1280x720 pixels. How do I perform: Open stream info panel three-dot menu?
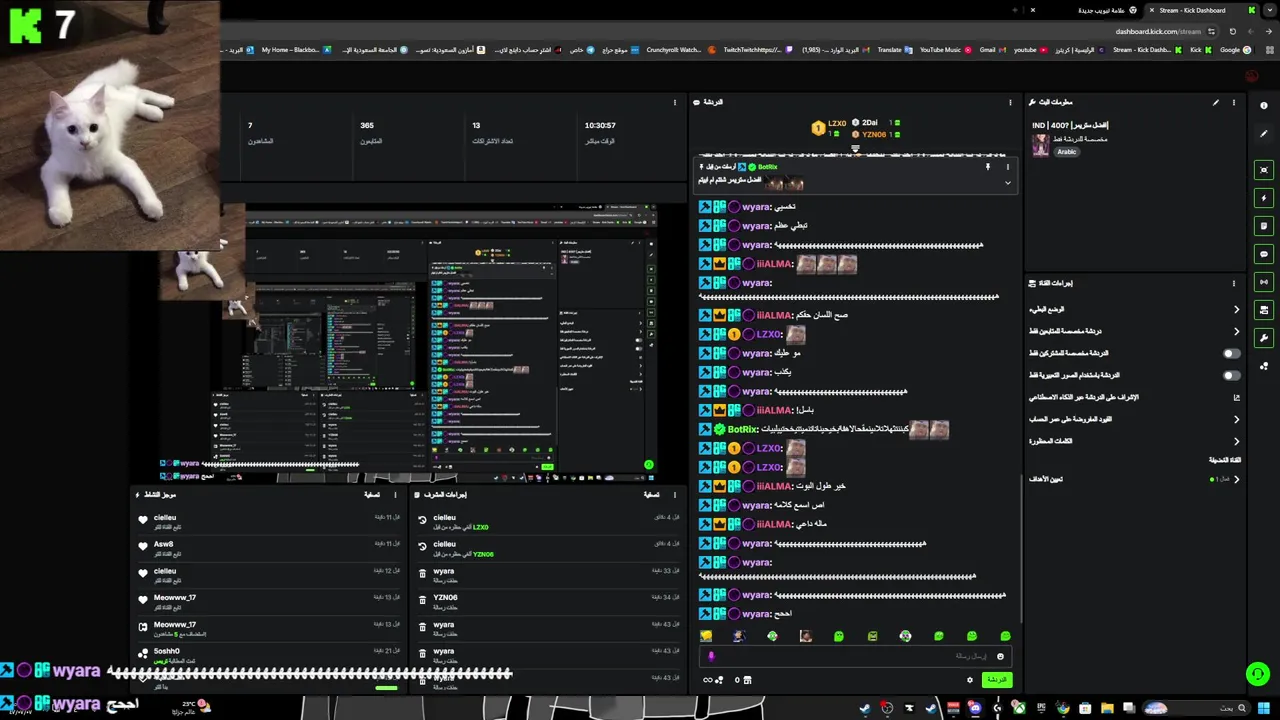point(1233,102)
